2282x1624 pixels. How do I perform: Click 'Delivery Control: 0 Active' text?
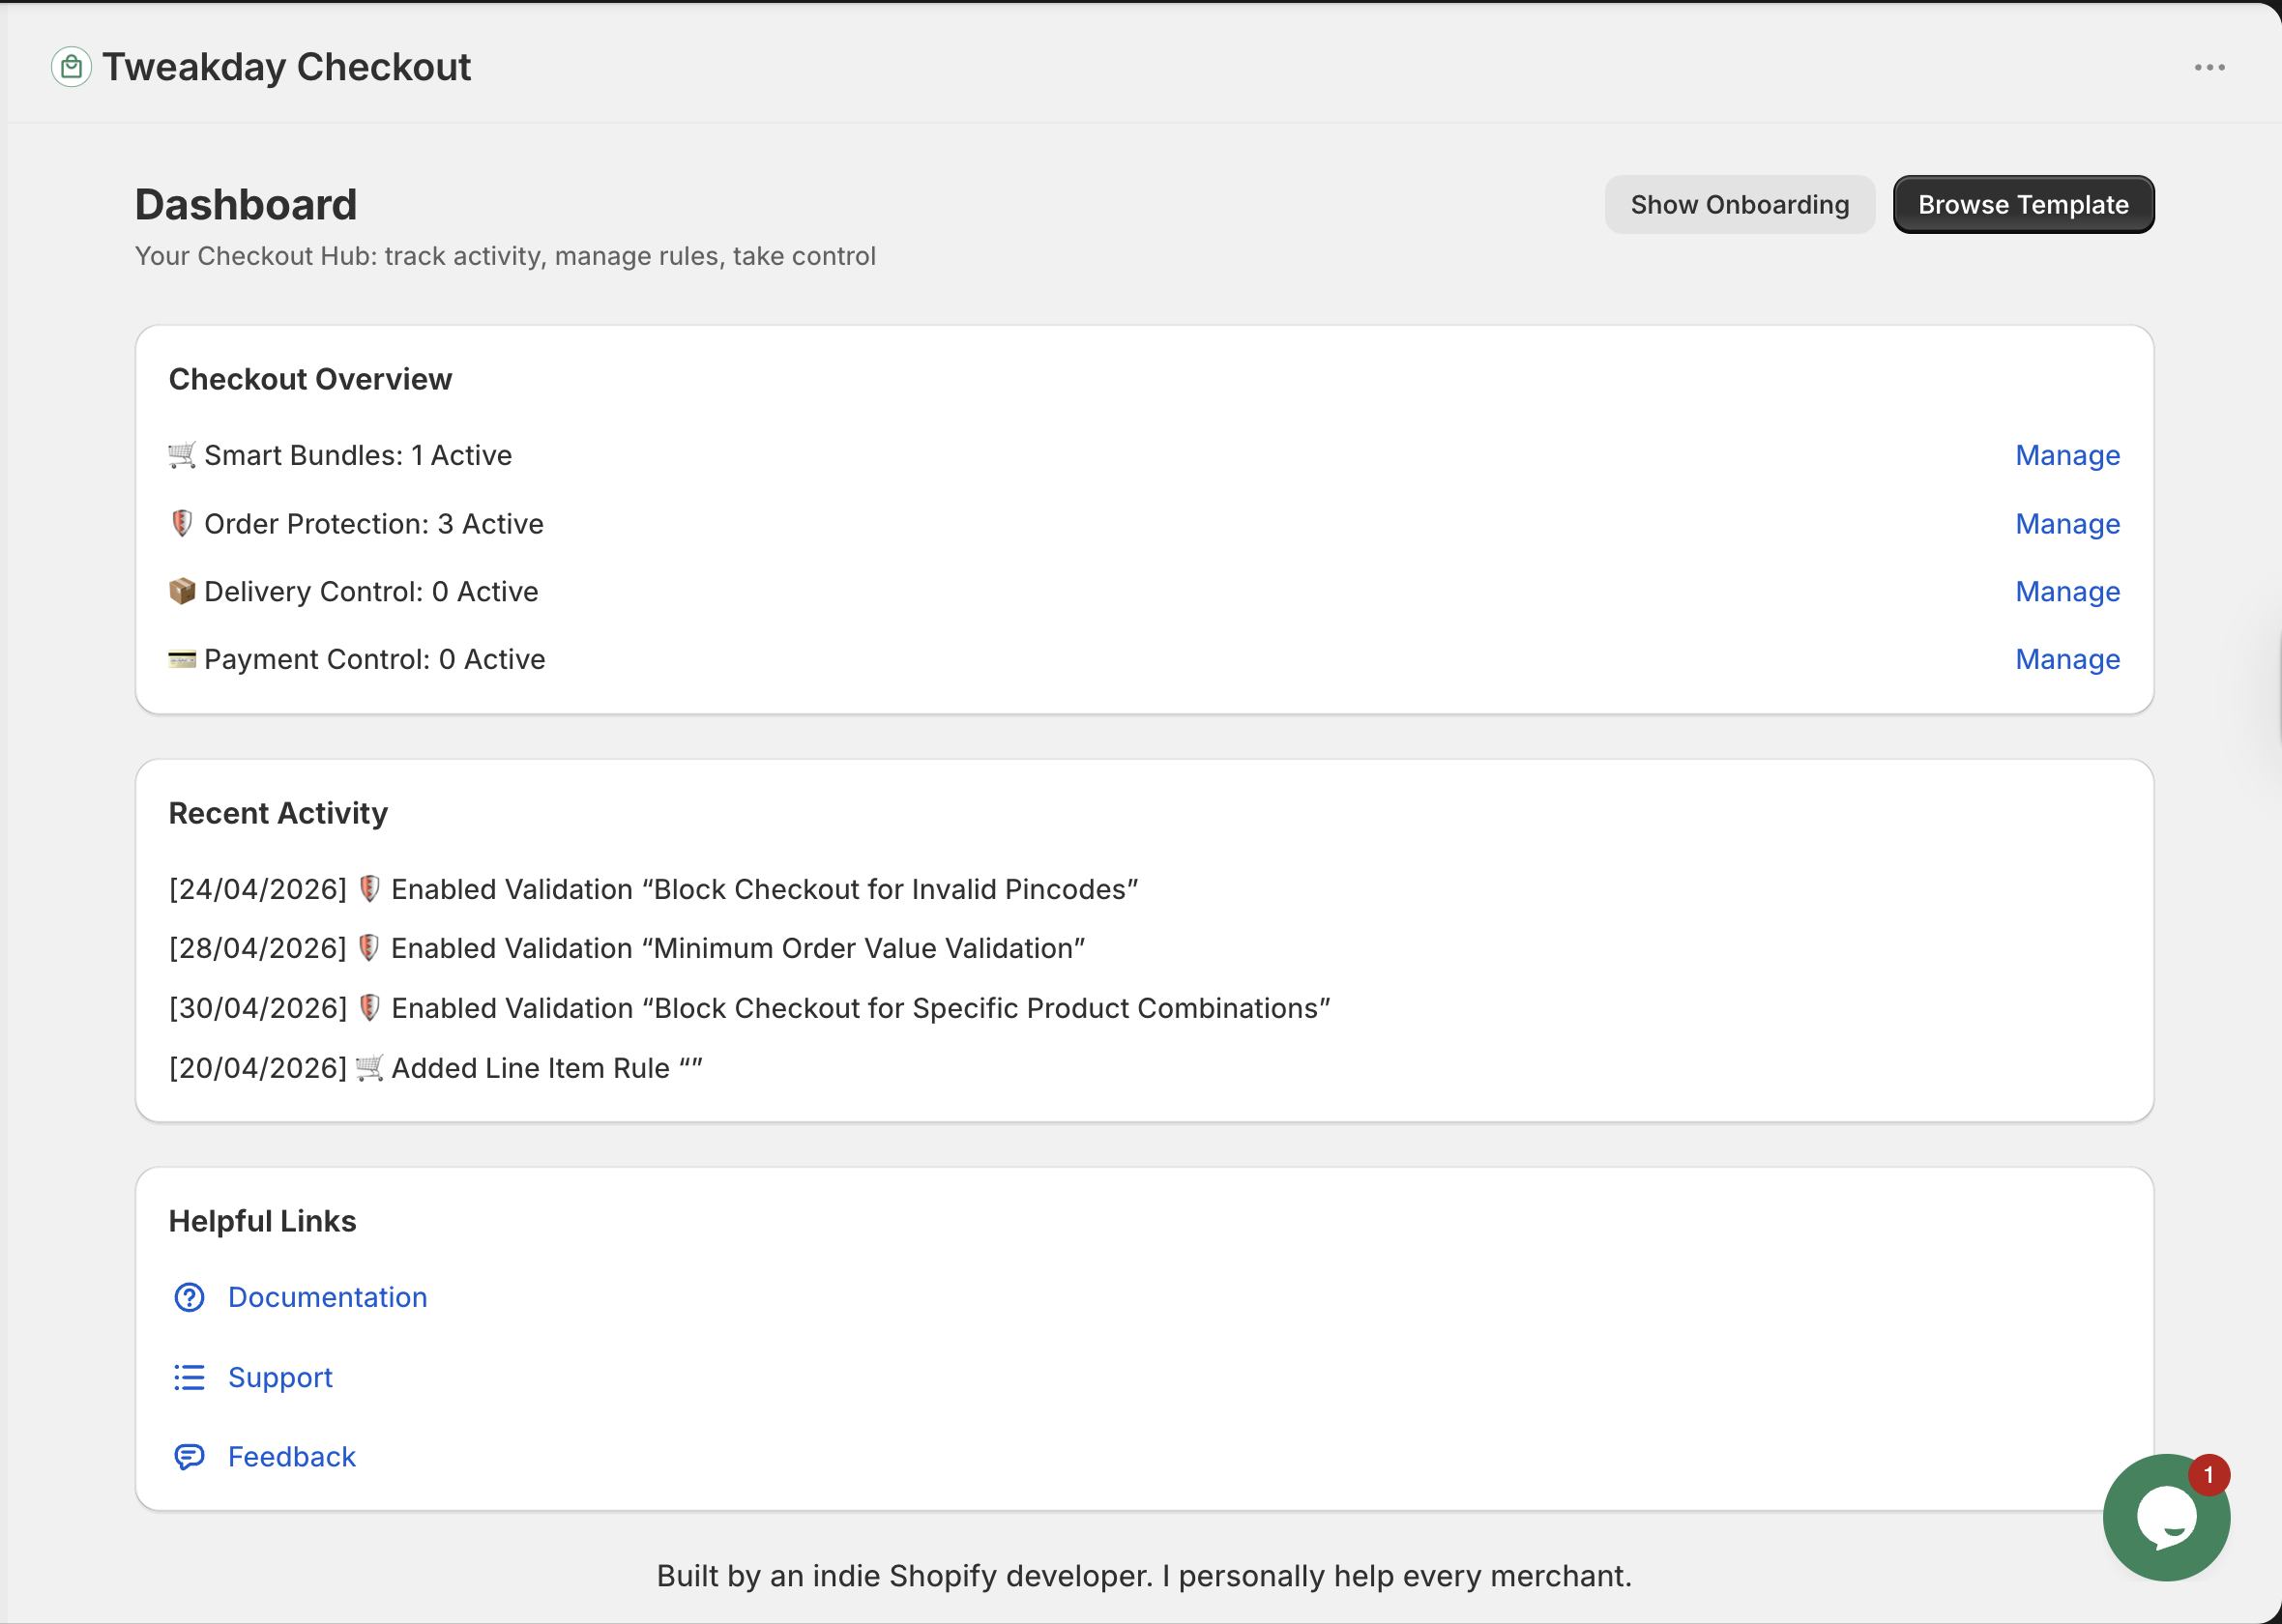tap(371, 591)
